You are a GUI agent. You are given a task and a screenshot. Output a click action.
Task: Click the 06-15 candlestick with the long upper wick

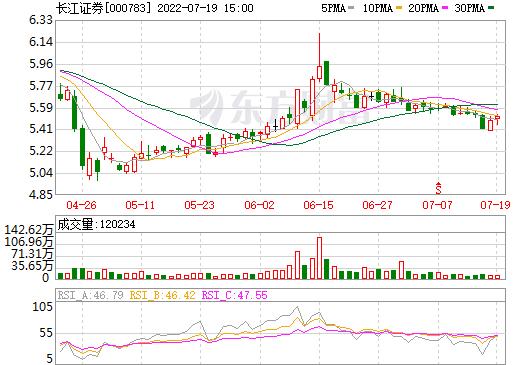(319, 57)
